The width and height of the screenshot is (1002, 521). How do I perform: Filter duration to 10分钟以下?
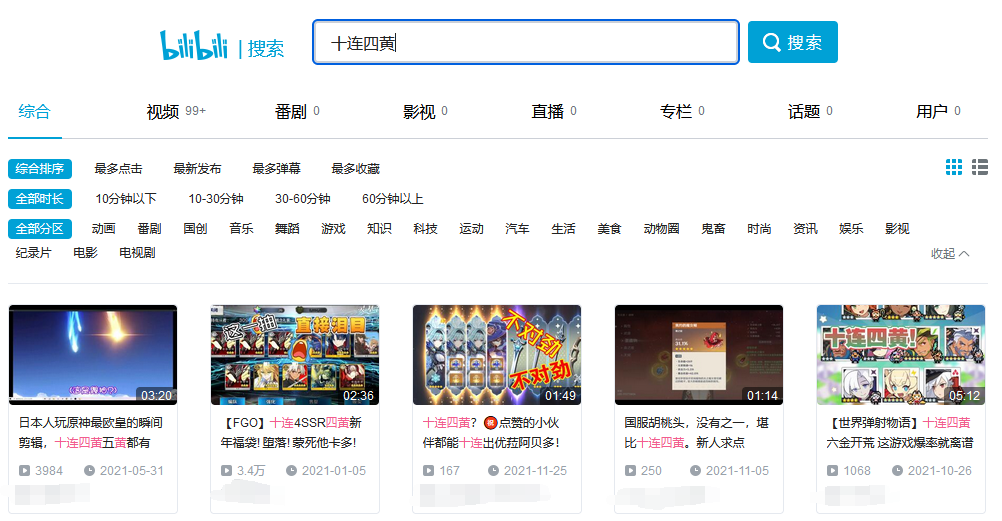click(x=126, y=199)
